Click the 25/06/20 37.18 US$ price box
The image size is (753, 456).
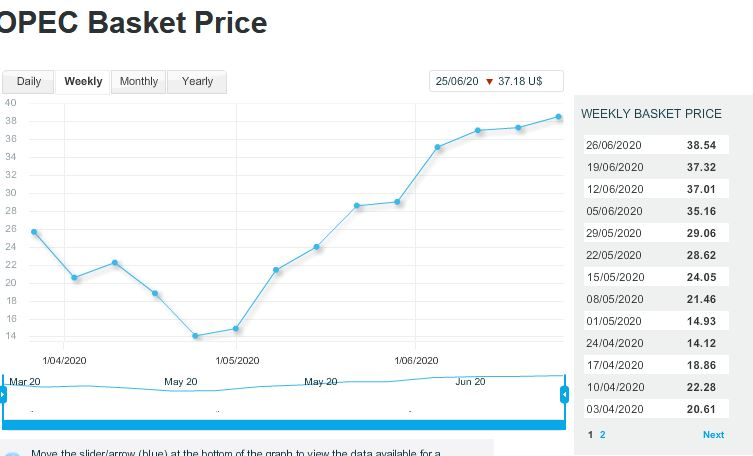pos(496,81)
